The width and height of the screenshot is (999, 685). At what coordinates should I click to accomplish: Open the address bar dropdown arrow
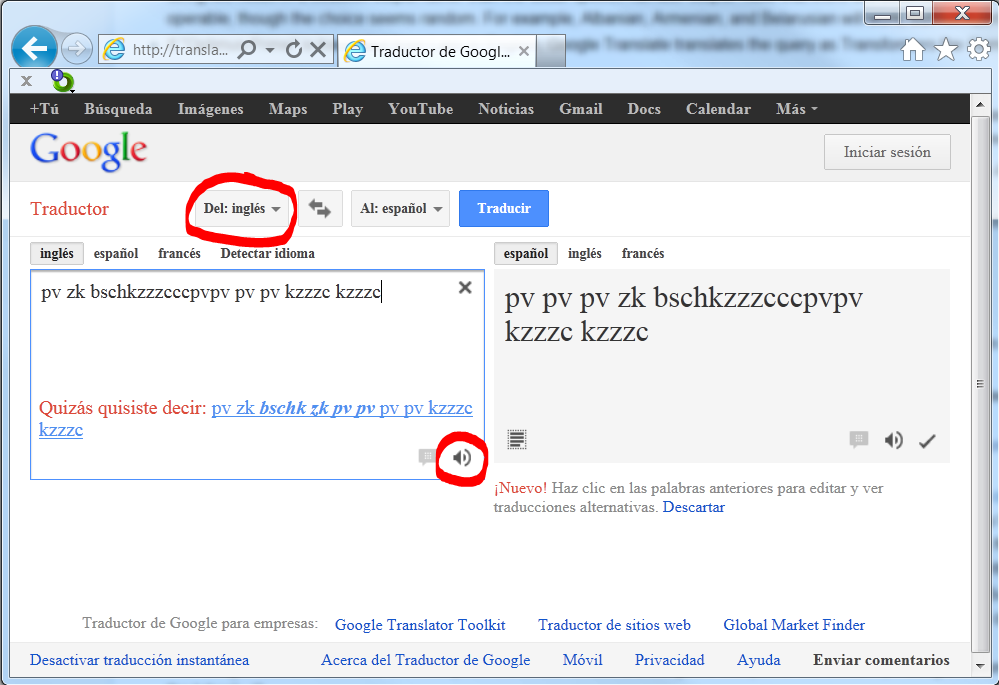click(270, 50)
